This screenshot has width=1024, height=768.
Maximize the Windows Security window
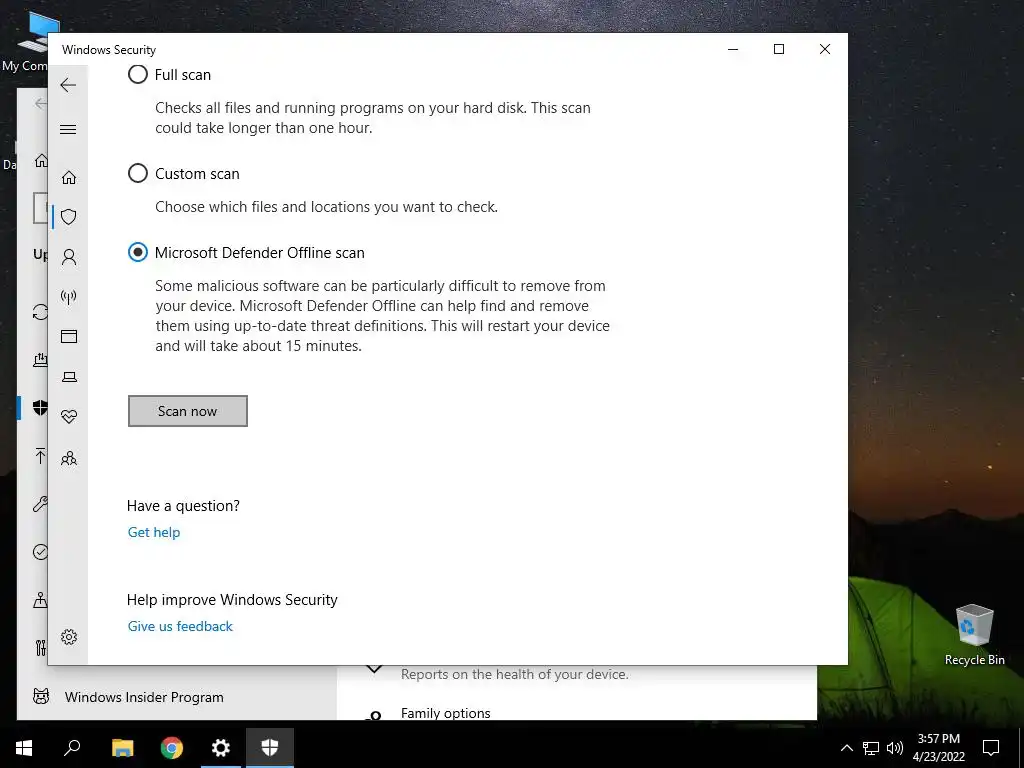click(778, 49)
